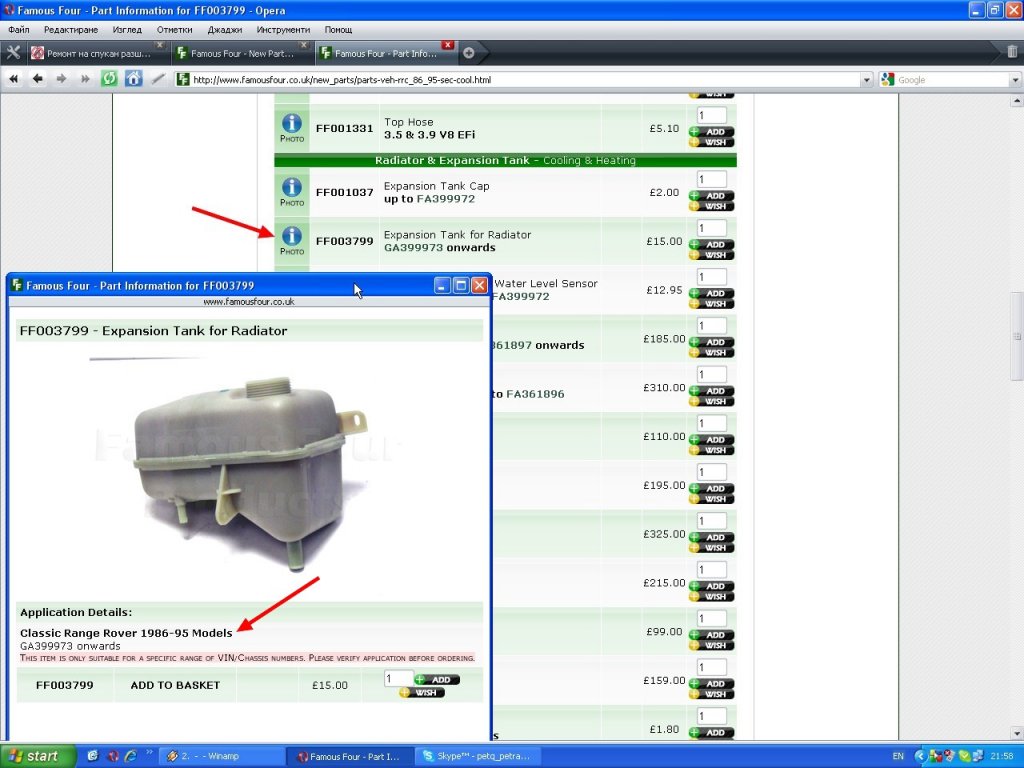The width and height of the screenshot is (1024, 768).
Task: Click the page vertical scrollbar handle
Action: pos(1017,336)
